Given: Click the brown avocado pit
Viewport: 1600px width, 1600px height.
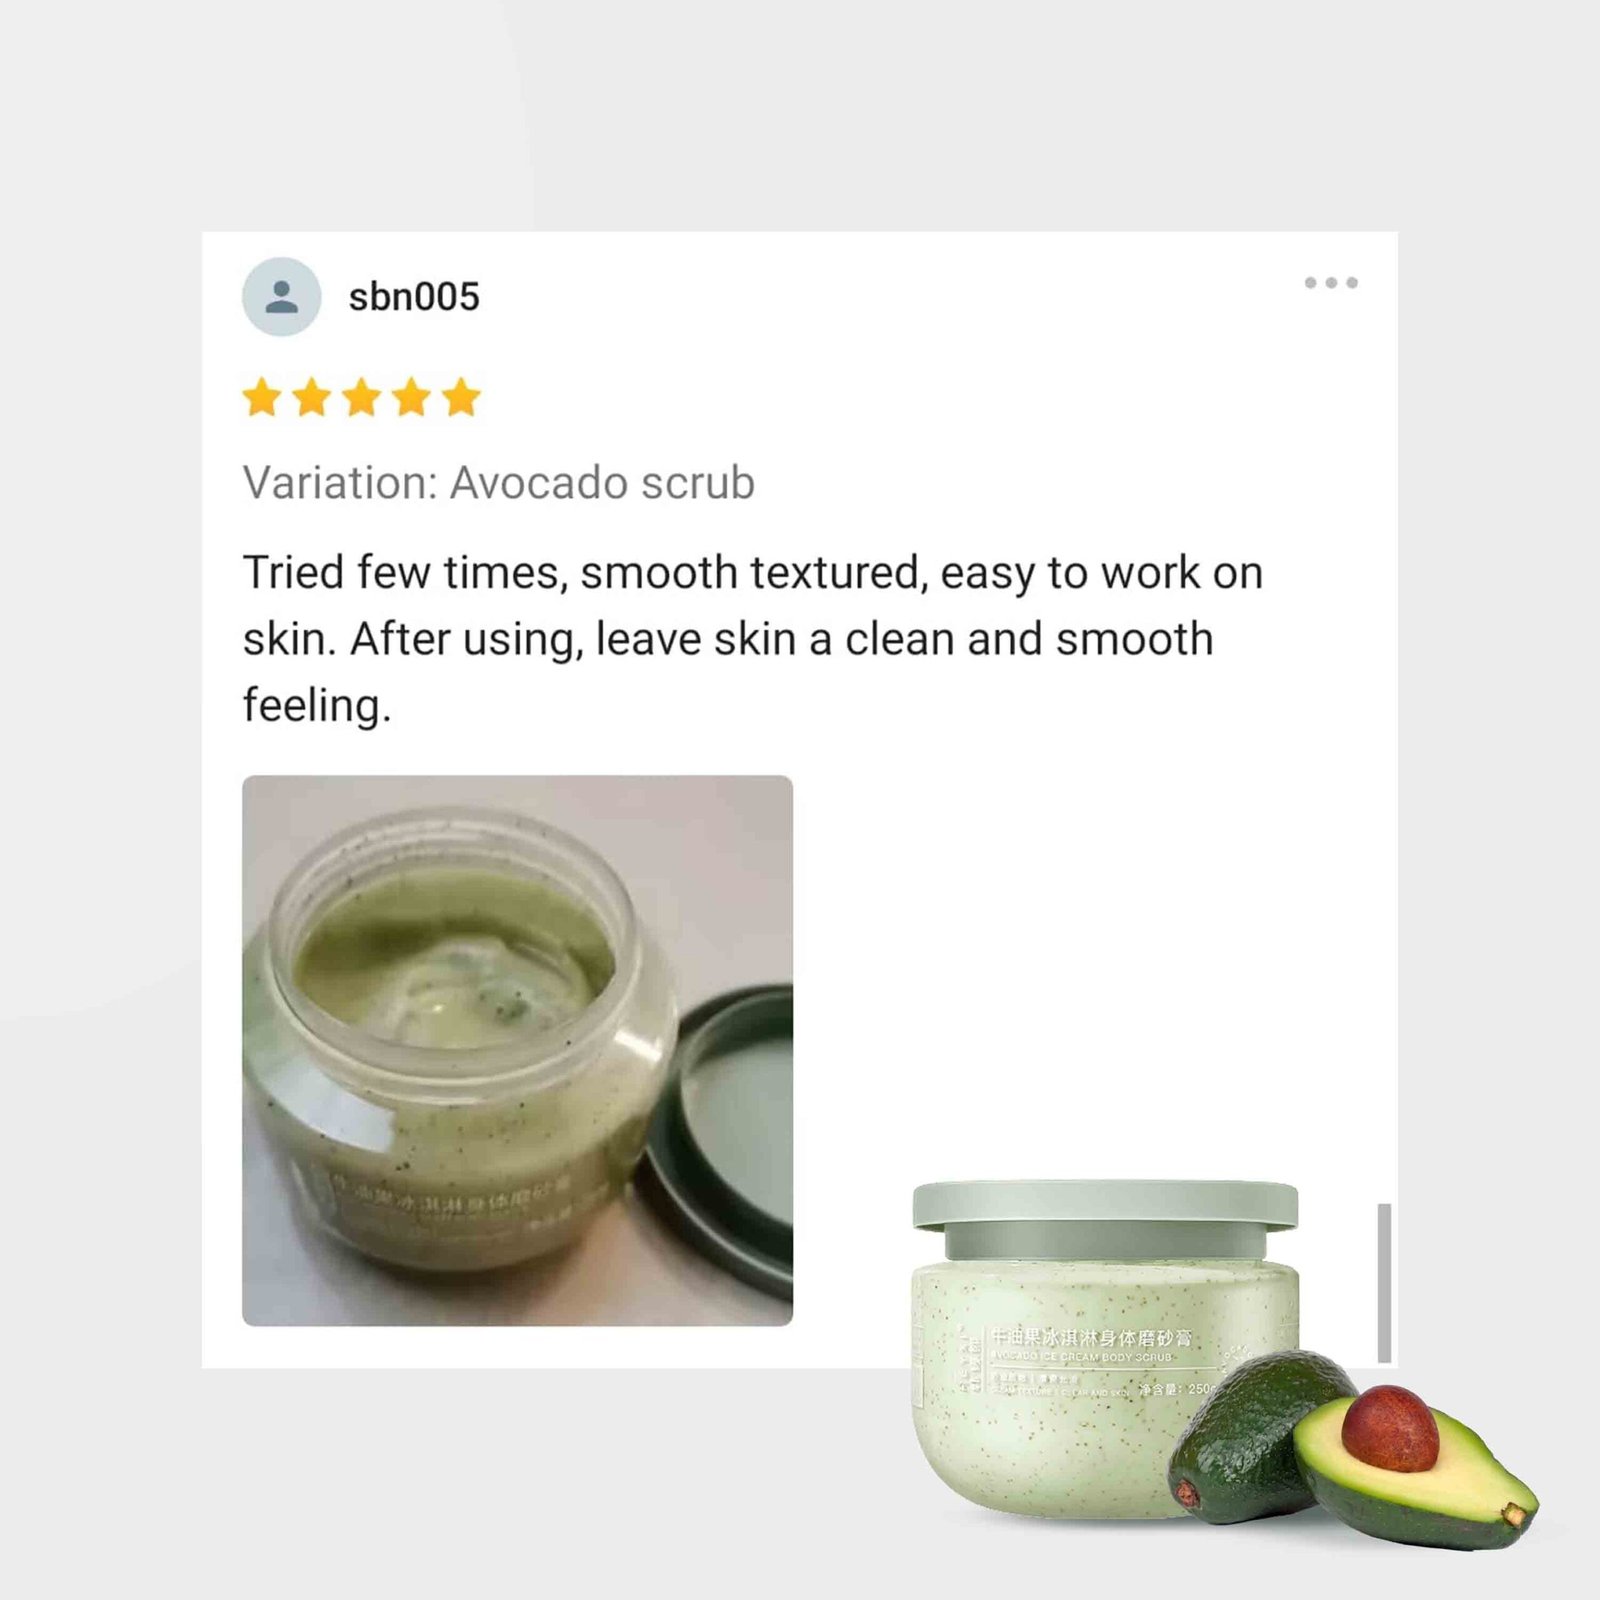Looking at the screenshot, I should (1390, 1428).
